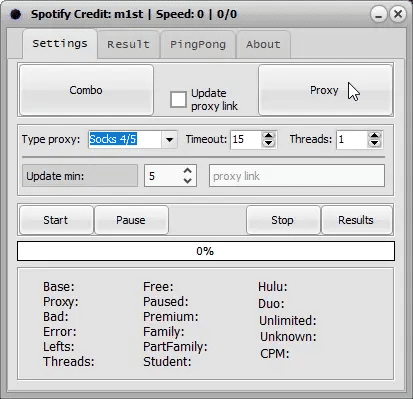Screen dimensions: 413x399
Task: Decrease Threads with the down arrow
Action: click(374, 143)
